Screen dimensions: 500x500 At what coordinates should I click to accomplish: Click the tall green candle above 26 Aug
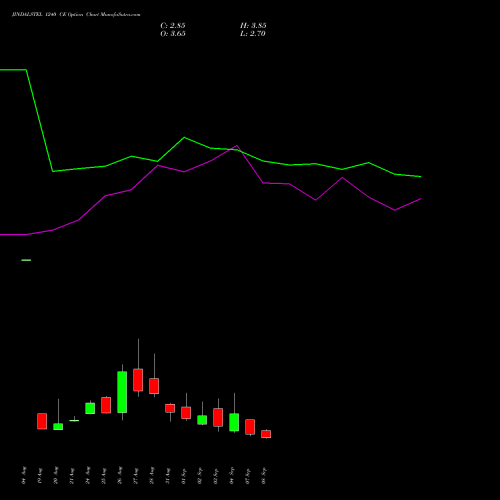[x=122, y=392]
